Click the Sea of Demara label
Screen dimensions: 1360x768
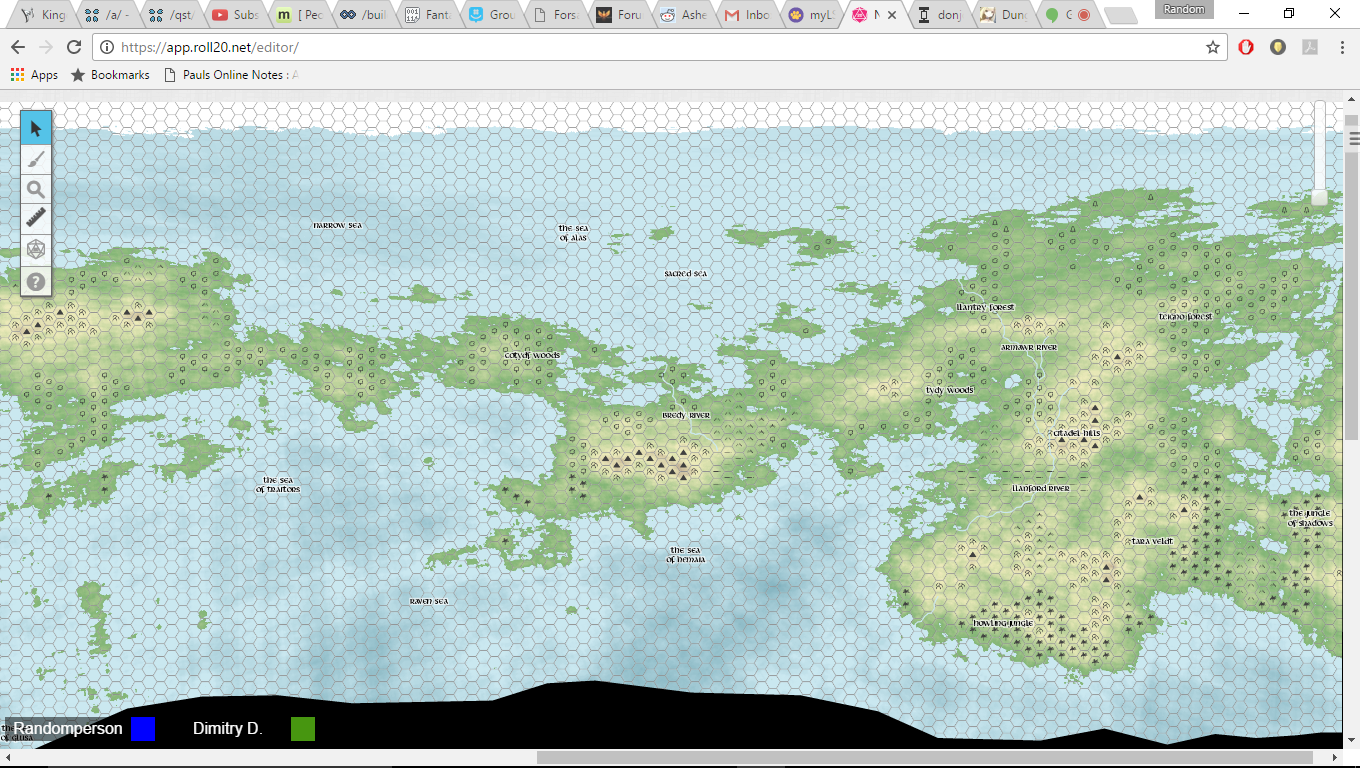686,555
